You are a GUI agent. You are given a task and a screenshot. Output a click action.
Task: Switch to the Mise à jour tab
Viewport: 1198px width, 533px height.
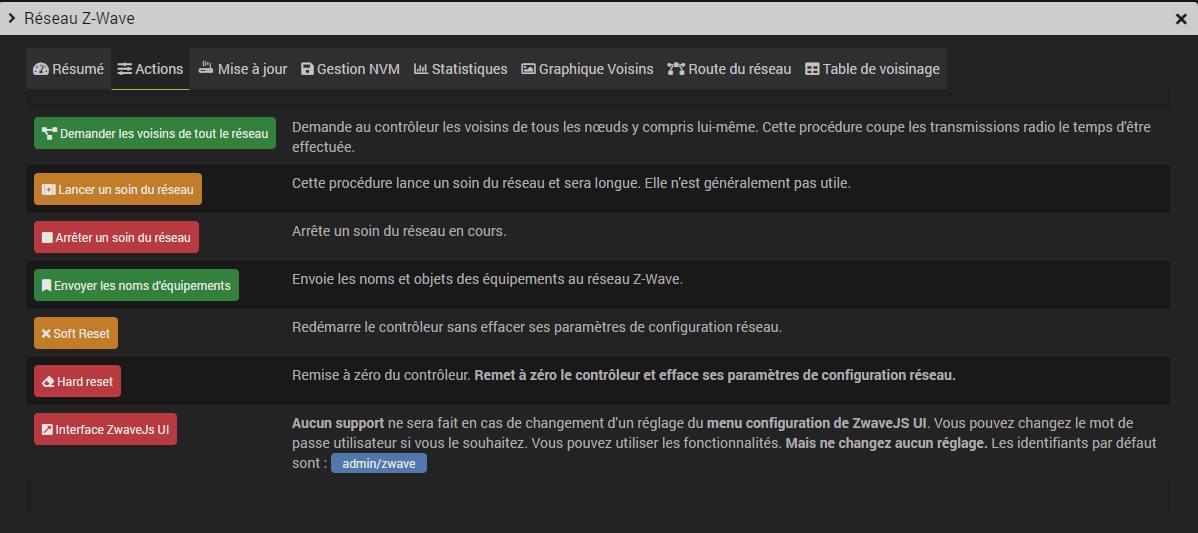243,69
